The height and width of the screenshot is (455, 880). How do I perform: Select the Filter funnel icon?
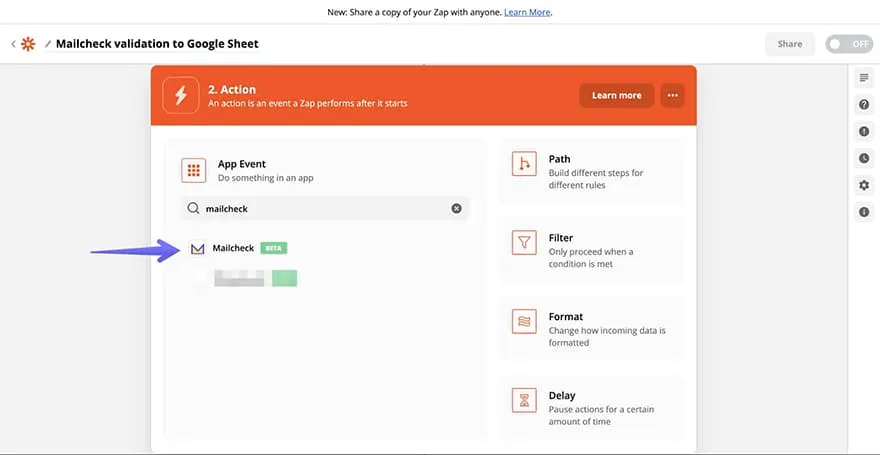point(524,243)
